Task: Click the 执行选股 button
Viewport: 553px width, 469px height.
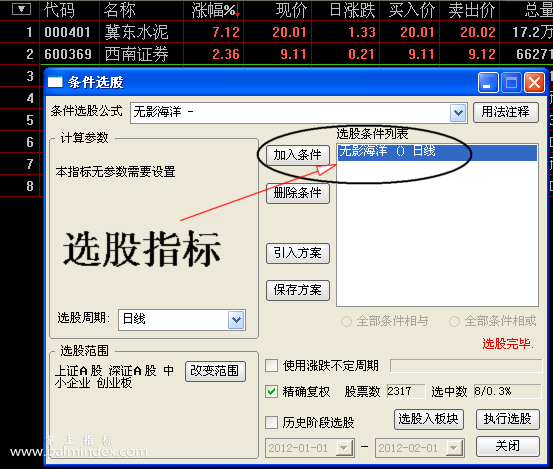Action: click(x=508, y=419)
